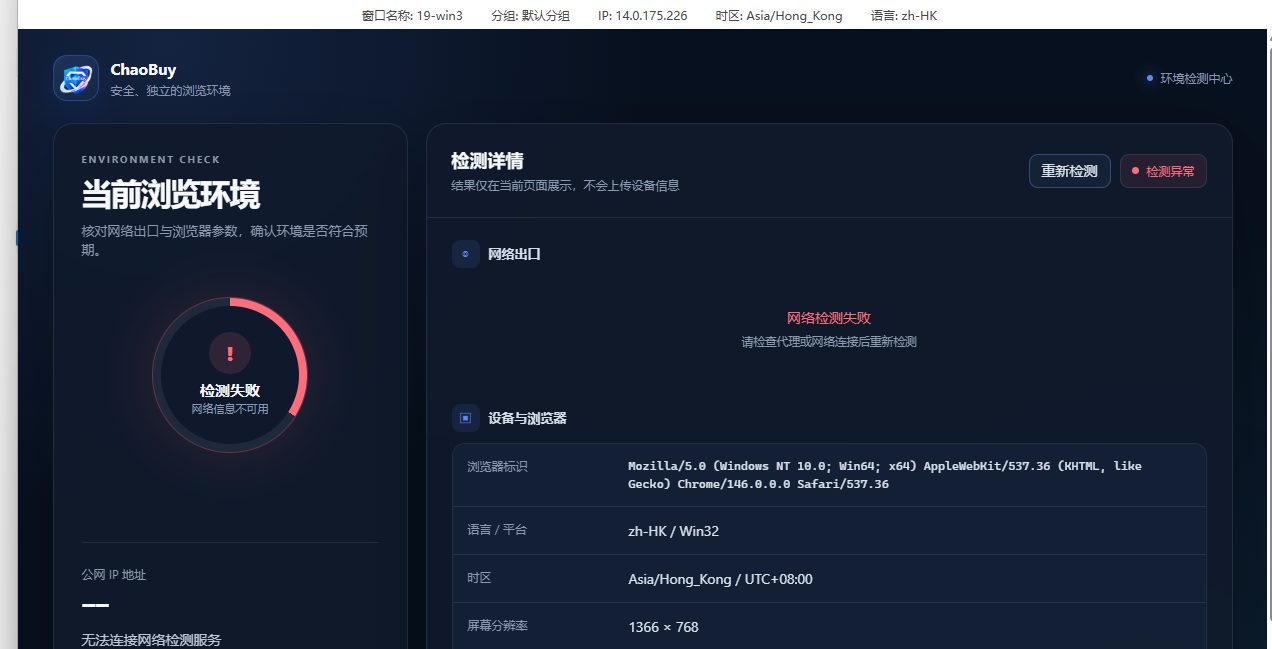Screen dimensions: 1272x649
Task: Click the 时区 row label
Action: 479,578
